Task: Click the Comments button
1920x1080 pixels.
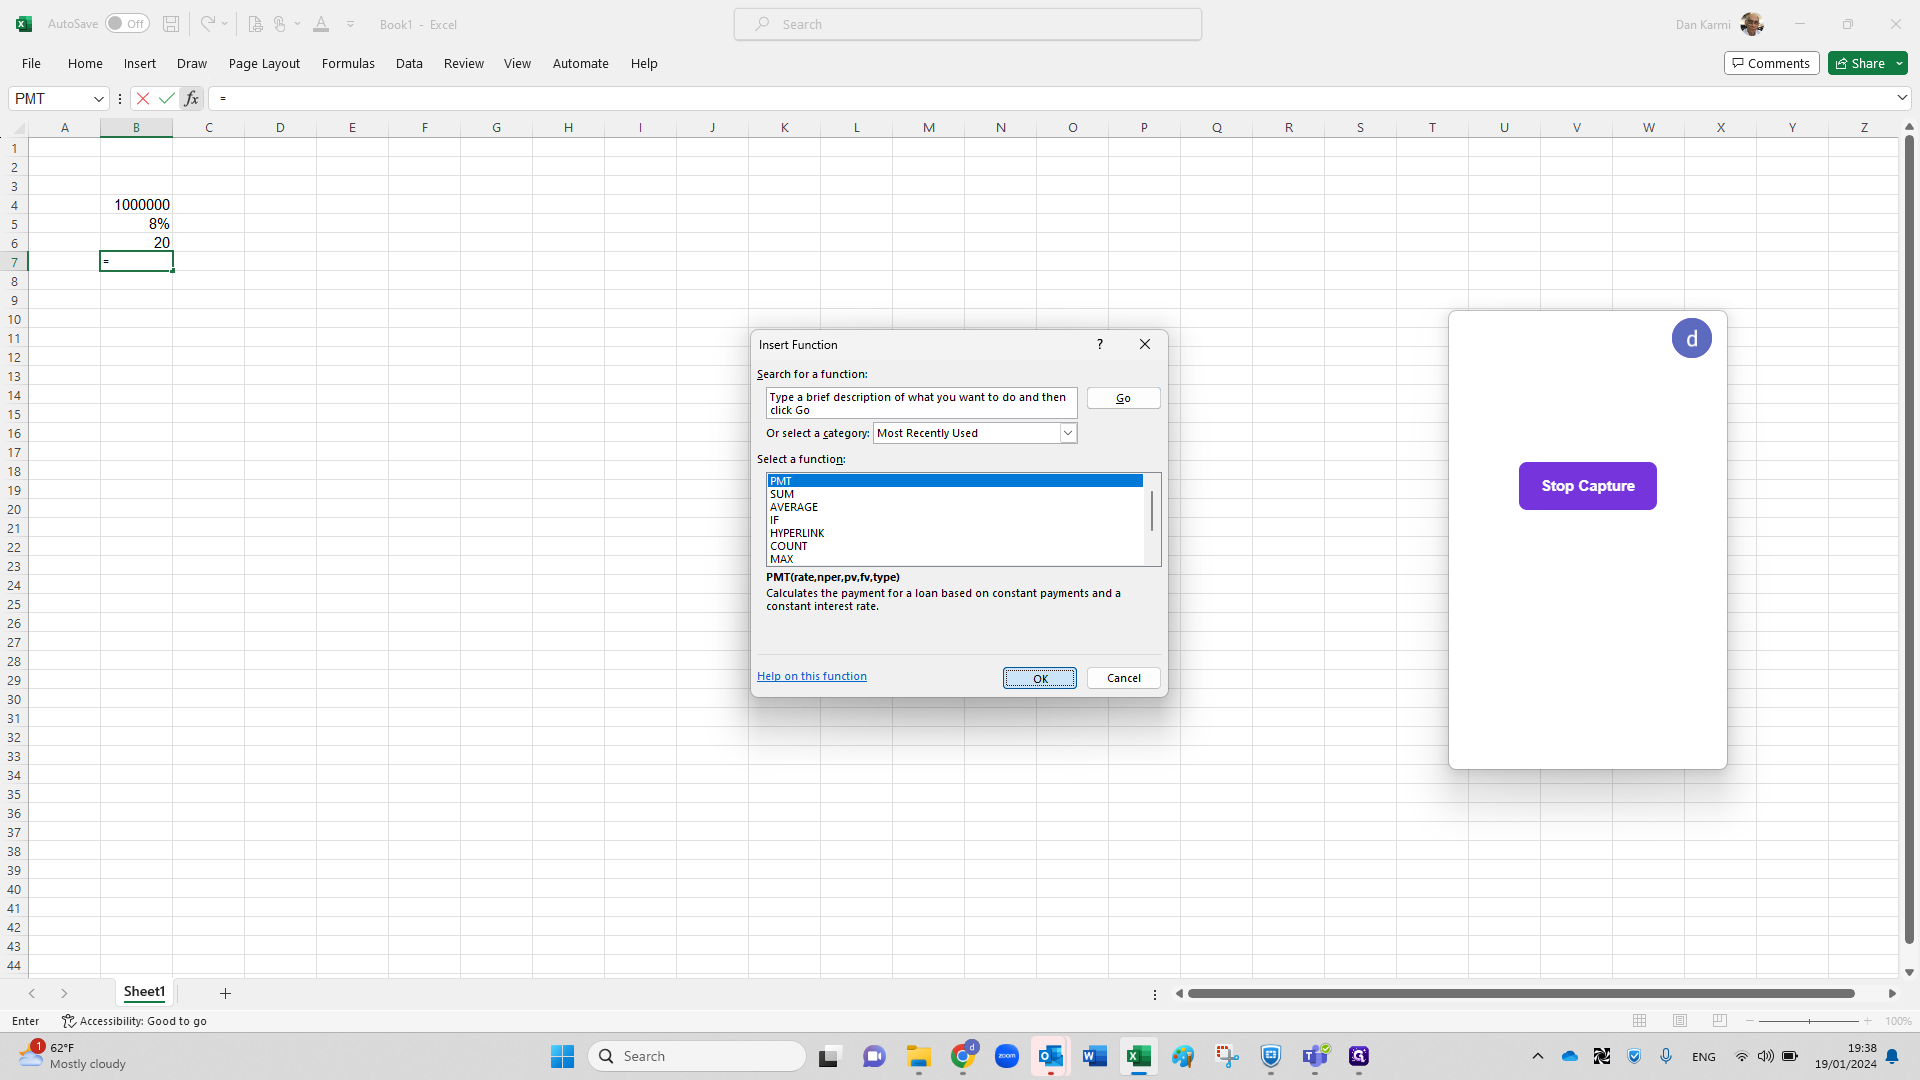Action: pos(1771,63)
